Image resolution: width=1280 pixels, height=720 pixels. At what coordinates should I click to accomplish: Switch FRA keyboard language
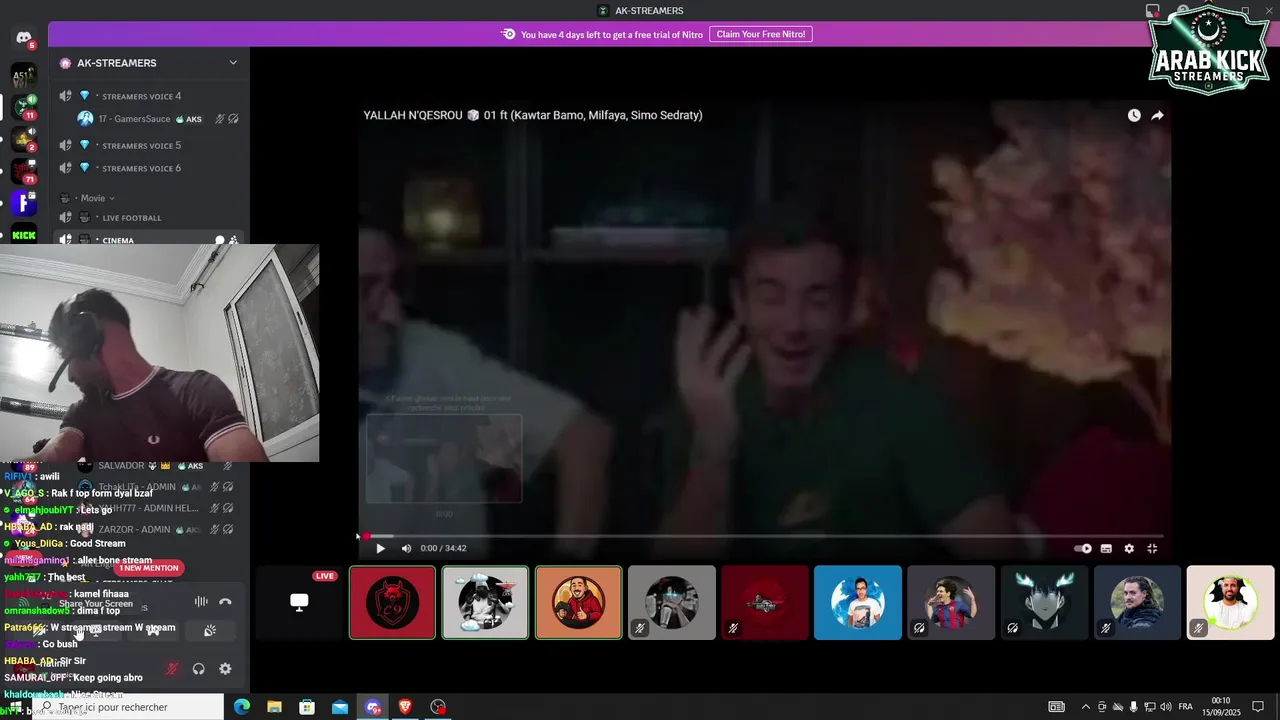click(1186, 707)
